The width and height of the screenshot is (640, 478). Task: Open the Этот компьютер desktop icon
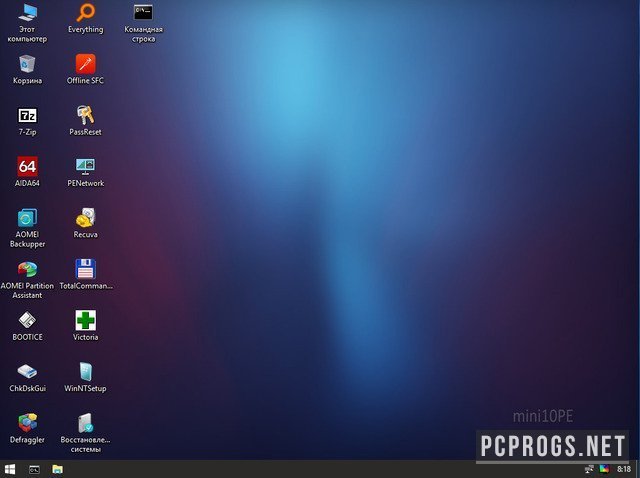(x=27, y=23)
